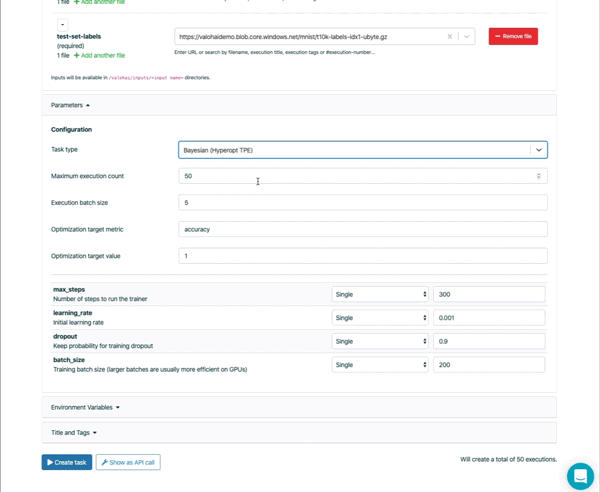Click Create task button
The image size is (600, 492).
point(66,462)
